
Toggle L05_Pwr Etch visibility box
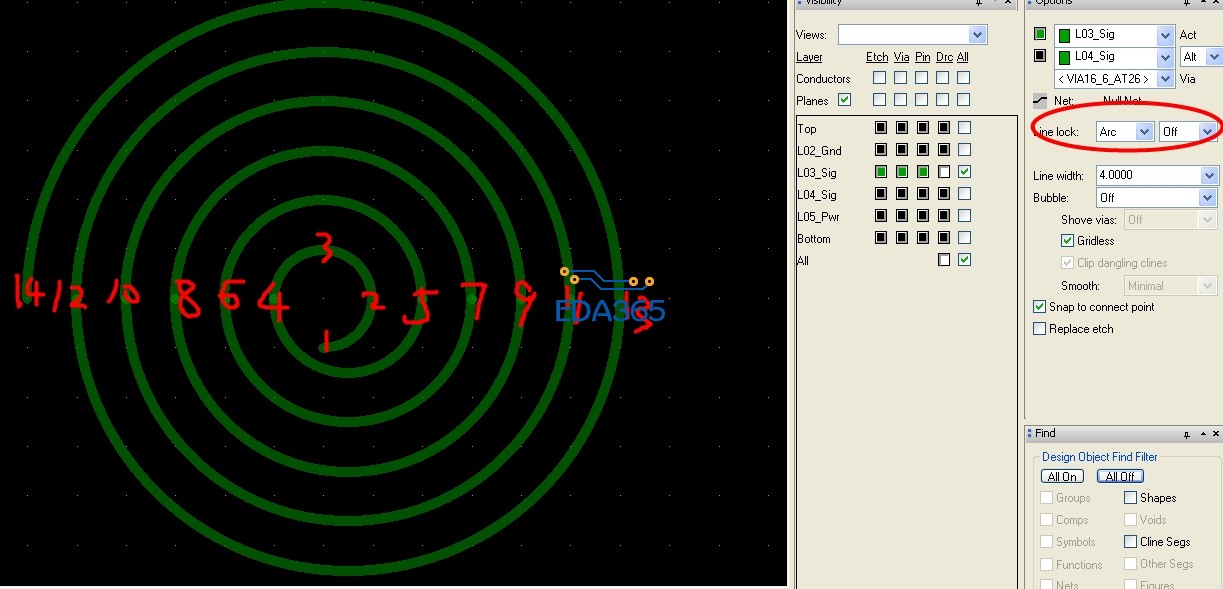pyautogui.click(x=880, y=216)
